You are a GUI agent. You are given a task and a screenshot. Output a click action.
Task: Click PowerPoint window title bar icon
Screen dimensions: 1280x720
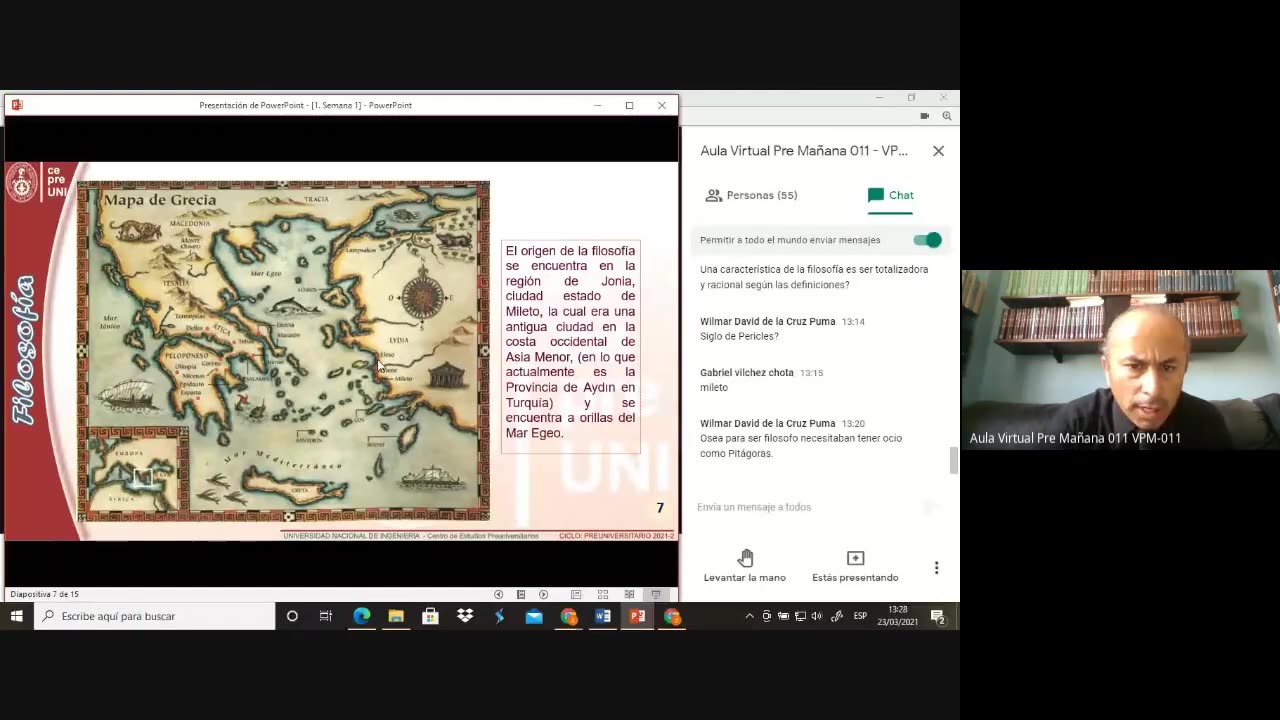point(17,105)
